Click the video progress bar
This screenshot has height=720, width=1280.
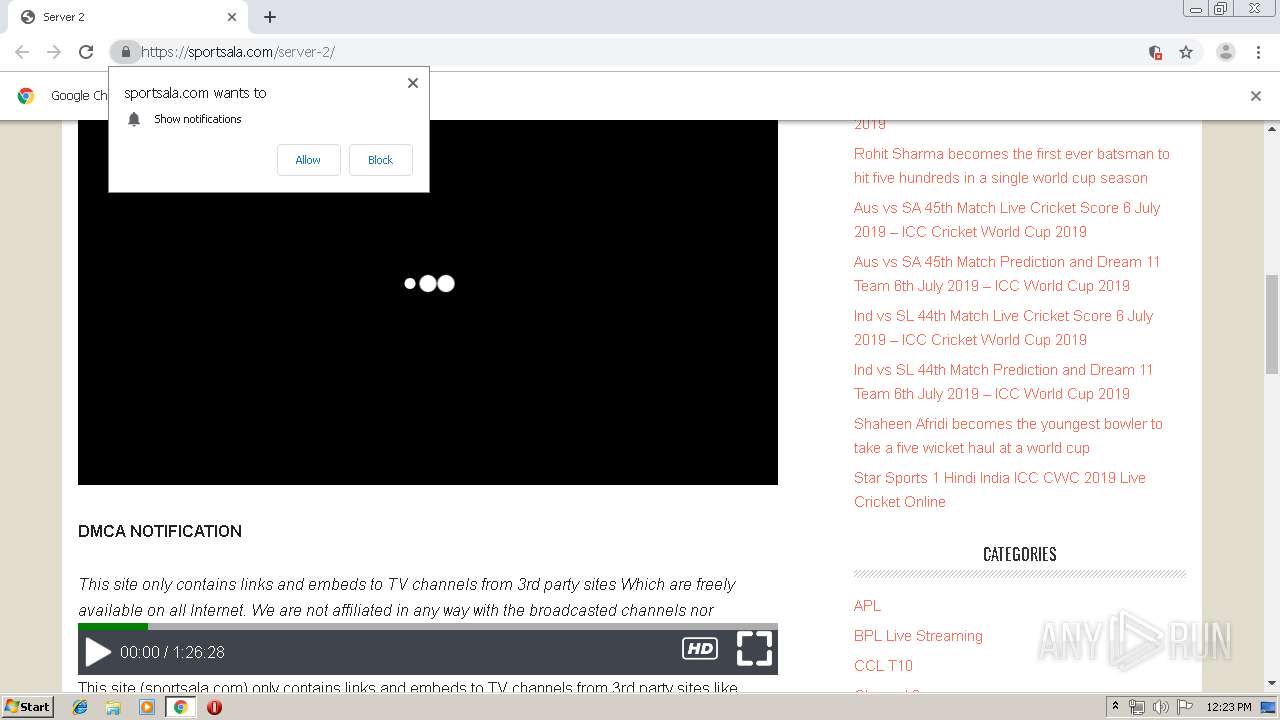point(428,626)
